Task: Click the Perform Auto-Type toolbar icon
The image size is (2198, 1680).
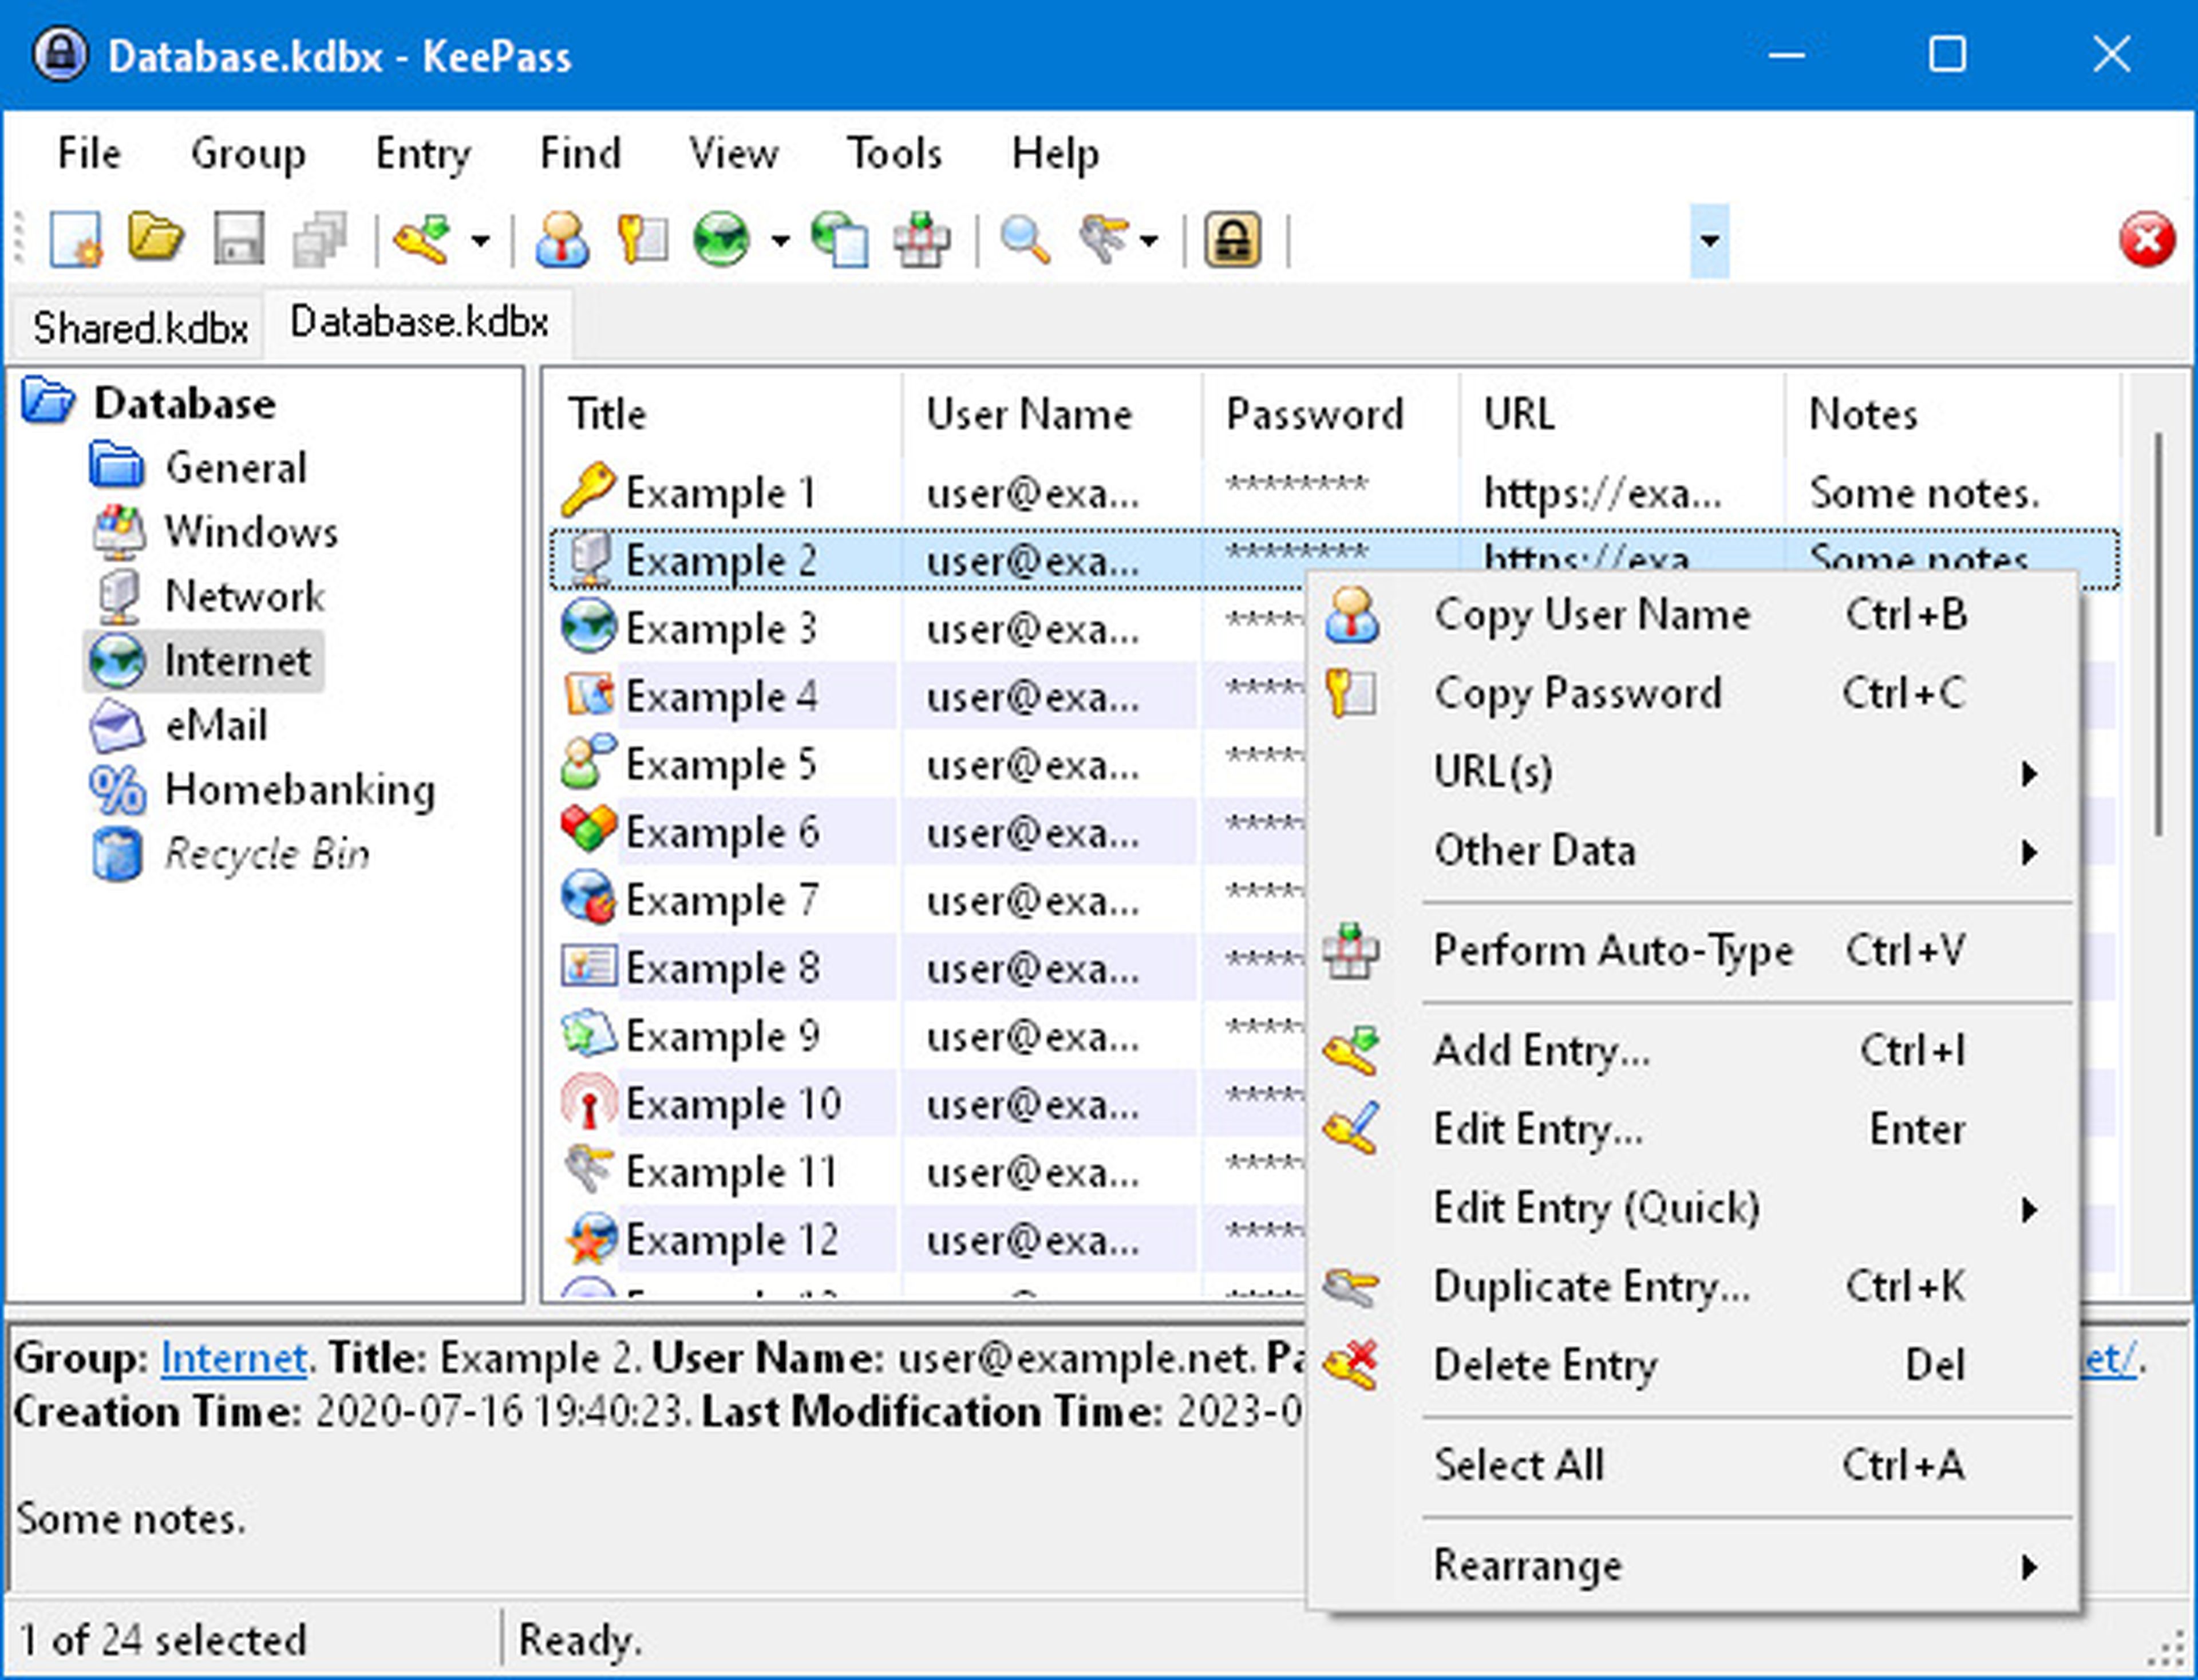Action: click(921, 240)
